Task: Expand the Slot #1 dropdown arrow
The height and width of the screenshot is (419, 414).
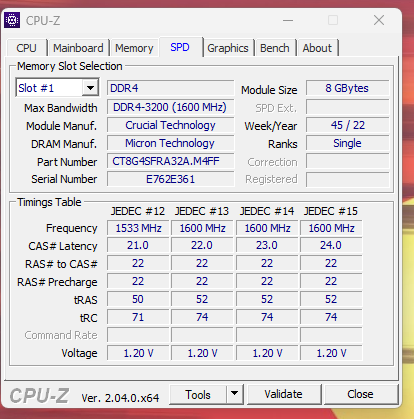Action: (x=90, y=88)
